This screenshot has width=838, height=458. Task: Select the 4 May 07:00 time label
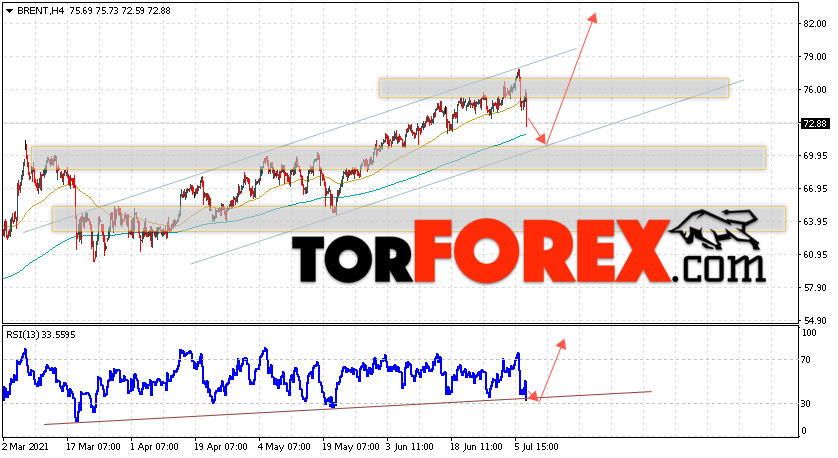click(284, 447)
